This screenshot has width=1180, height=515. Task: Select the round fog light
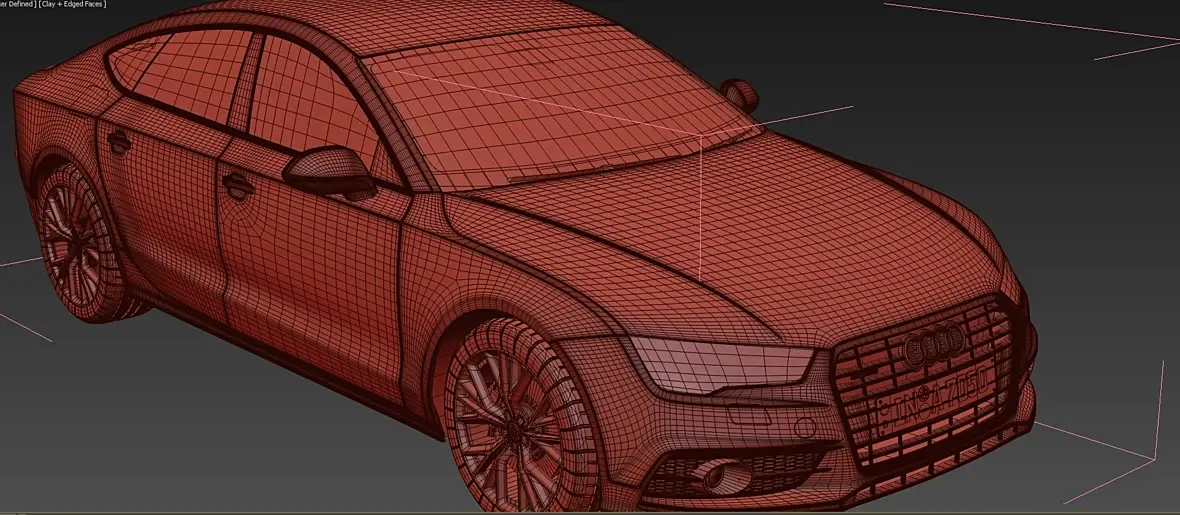710,474
